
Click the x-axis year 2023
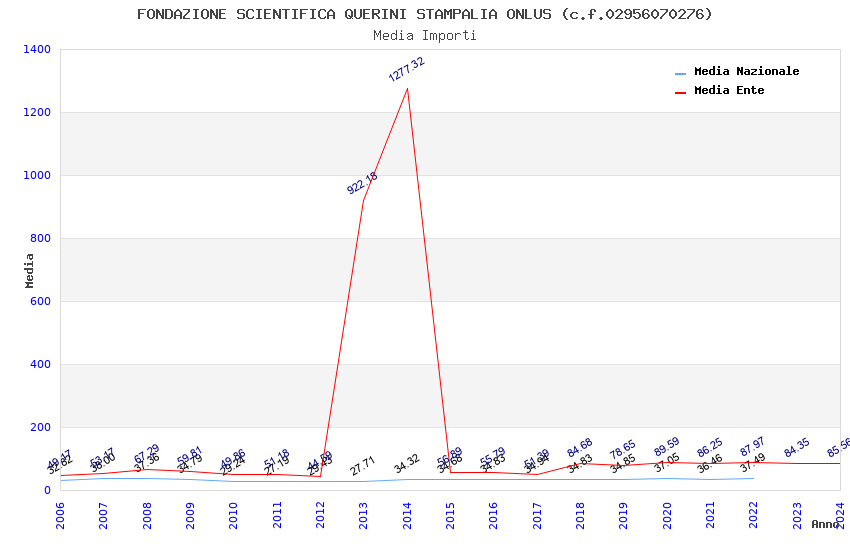click(797, 515)
